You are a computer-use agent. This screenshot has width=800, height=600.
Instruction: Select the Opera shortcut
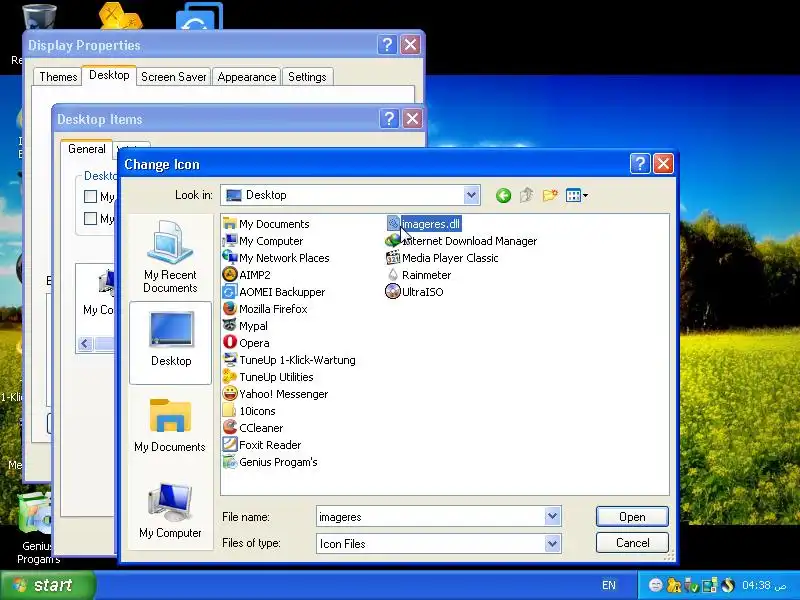(x=246, y=343)
